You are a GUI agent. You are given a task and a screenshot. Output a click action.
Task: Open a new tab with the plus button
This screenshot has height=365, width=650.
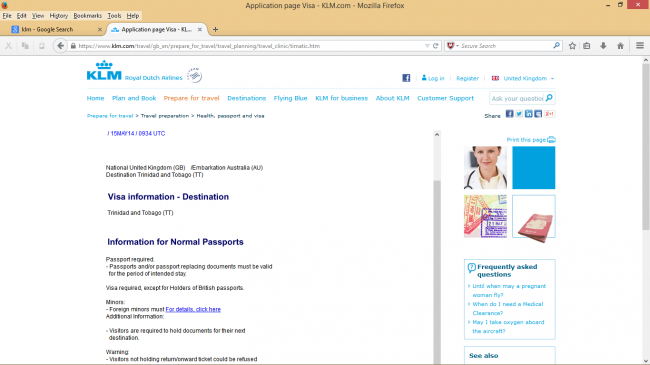click(215, 29)
